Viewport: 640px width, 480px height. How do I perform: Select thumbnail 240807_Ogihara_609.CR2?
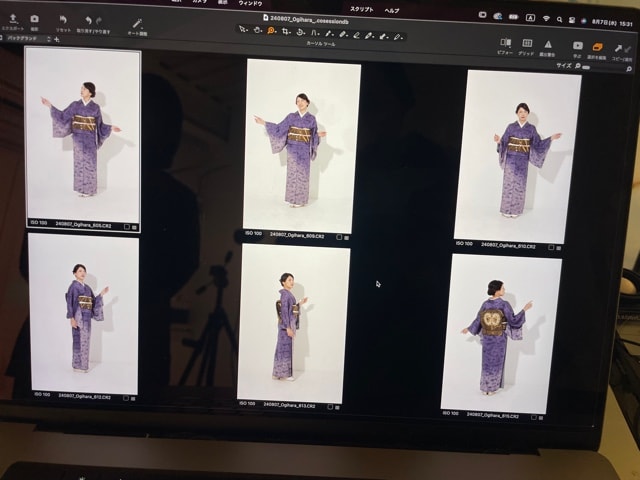tap(302, 146)
